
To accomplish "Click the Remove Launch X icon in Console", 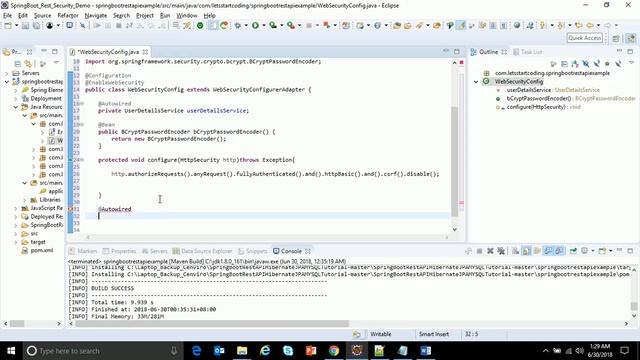I will coord(490,251).
